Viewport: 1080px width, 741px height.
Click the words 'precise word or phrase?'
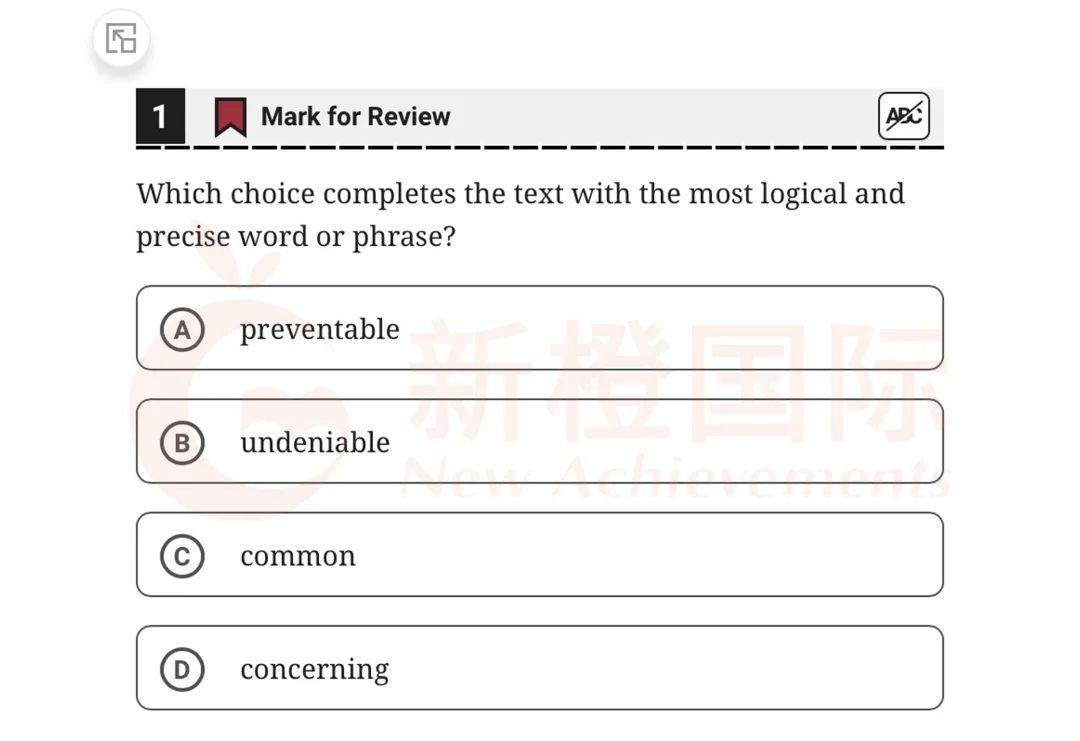pos(295,237)
